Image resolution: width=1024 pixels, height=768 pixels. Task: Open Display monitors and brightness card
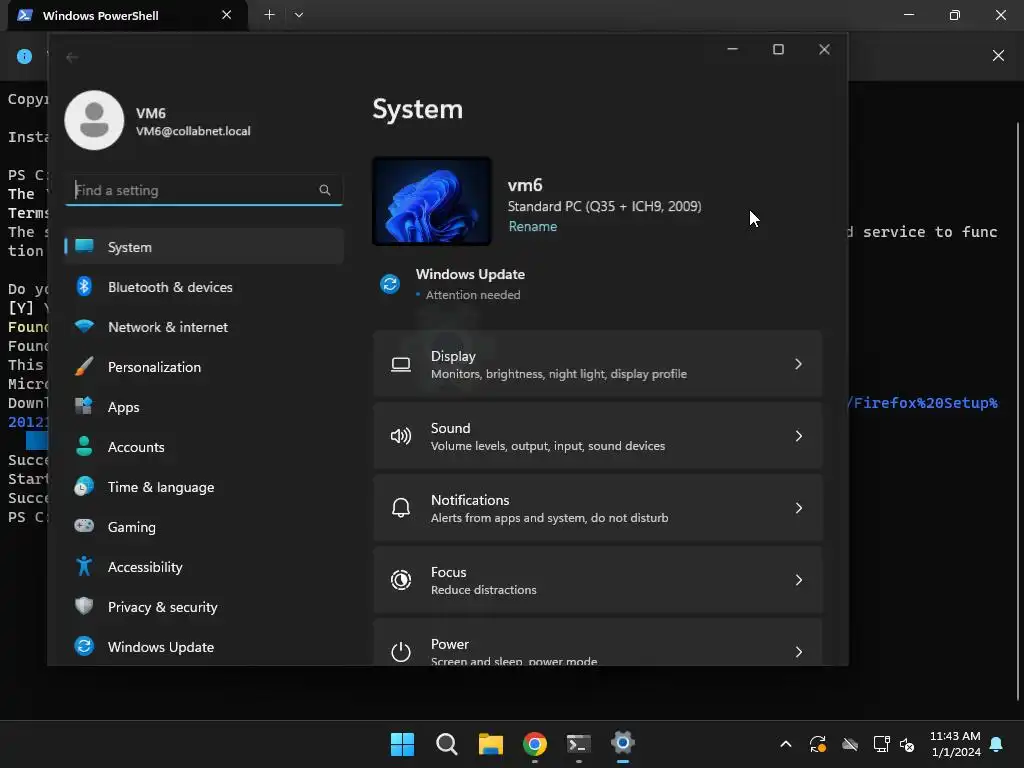click(x=598, y=364)
